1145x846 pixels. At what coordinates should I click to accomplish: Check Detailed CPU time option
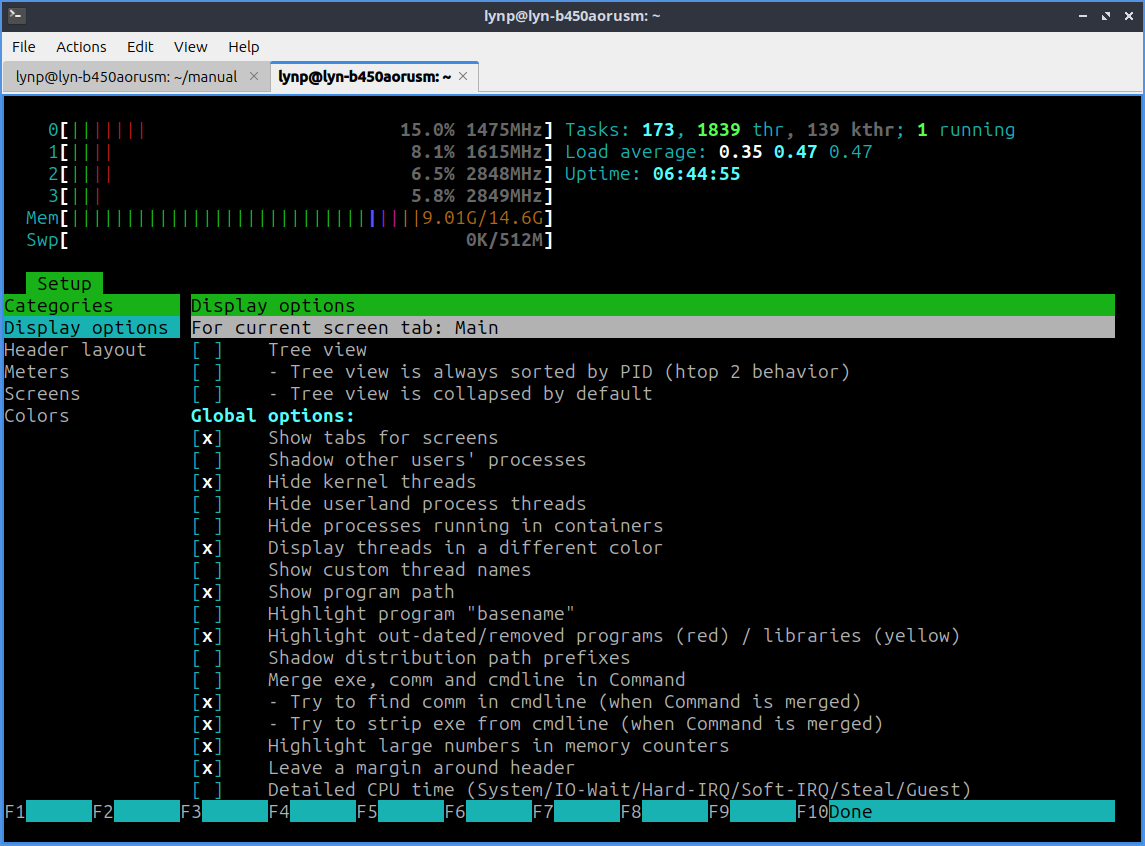tap(207, 790)
